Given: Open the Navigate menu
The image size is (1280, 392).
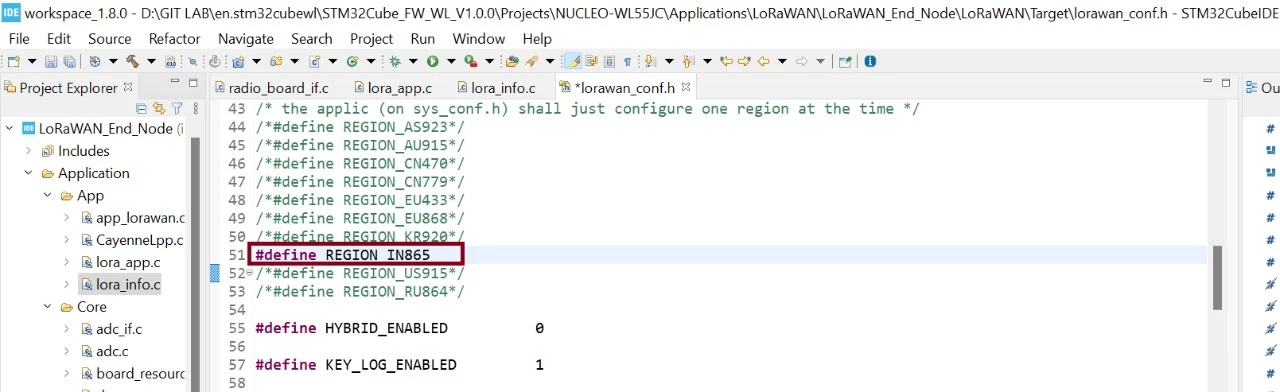Looking at the screenshot, I should tap(246, 38).
